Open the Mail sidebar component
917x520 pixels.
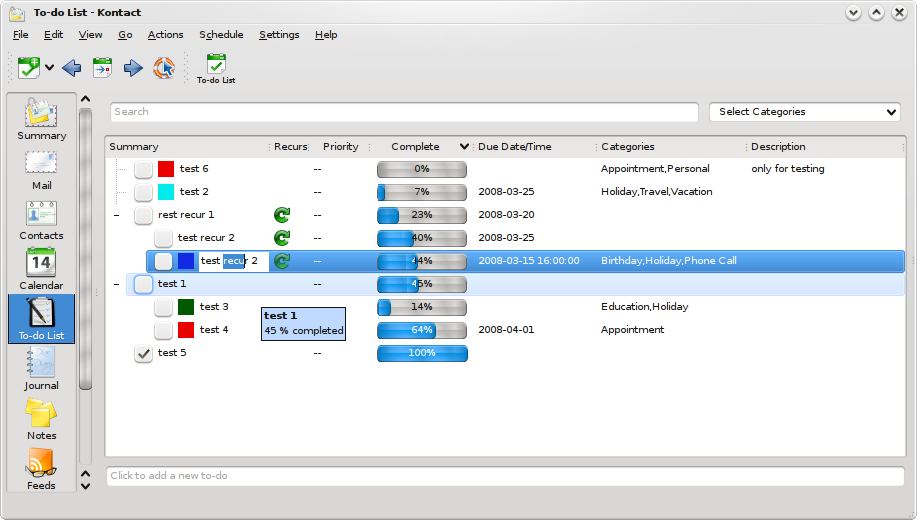coord(42,170)
